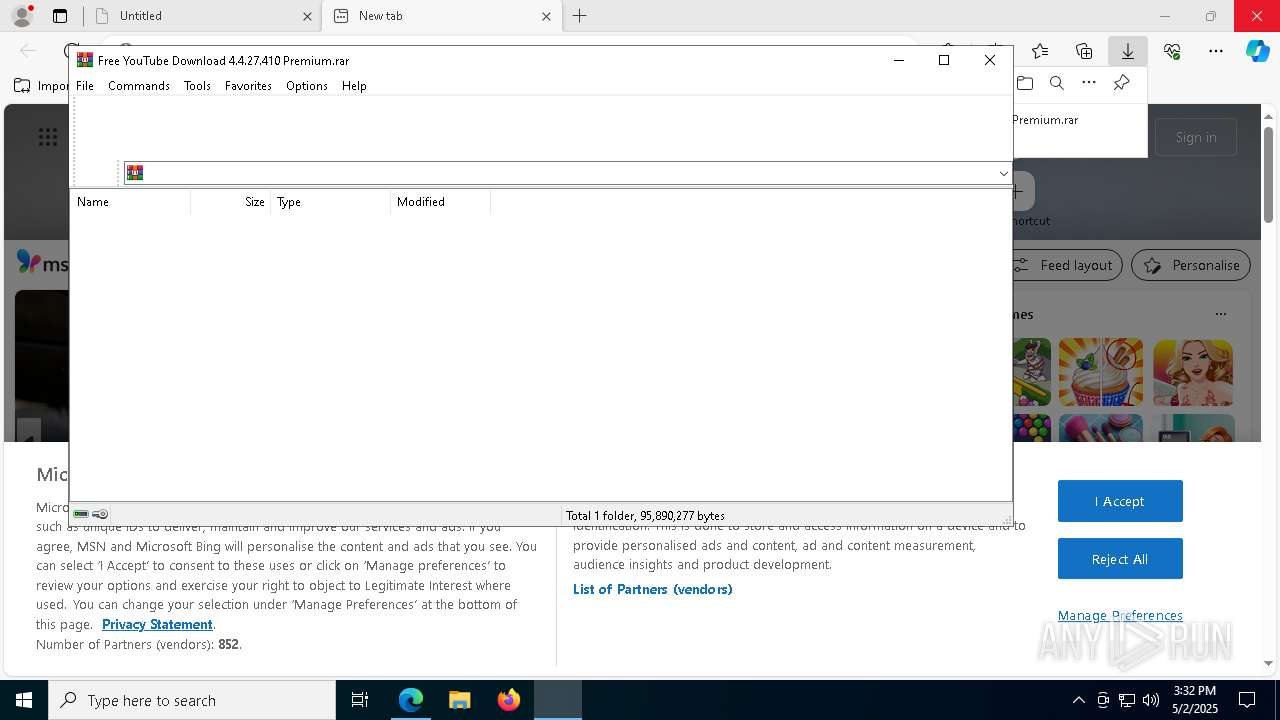Open more options in Downloads panel
Screen dimensions: 1280x720
pyautogui.click(x=1089, y=83)
